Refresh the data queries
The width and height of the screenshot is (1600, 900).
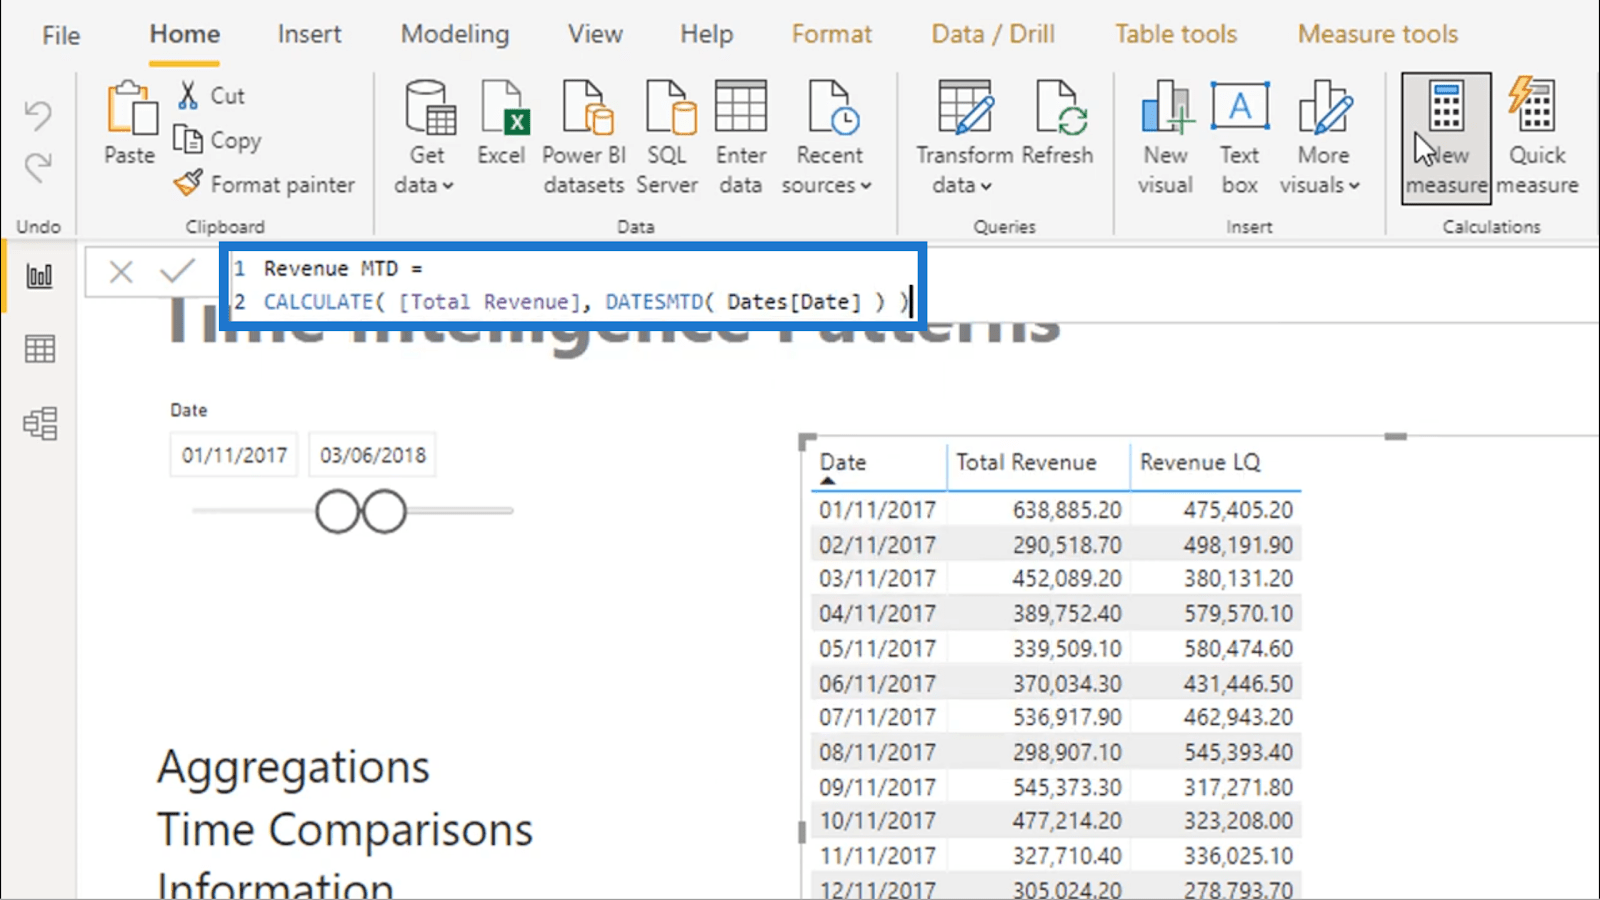[x=1058, y=124]
